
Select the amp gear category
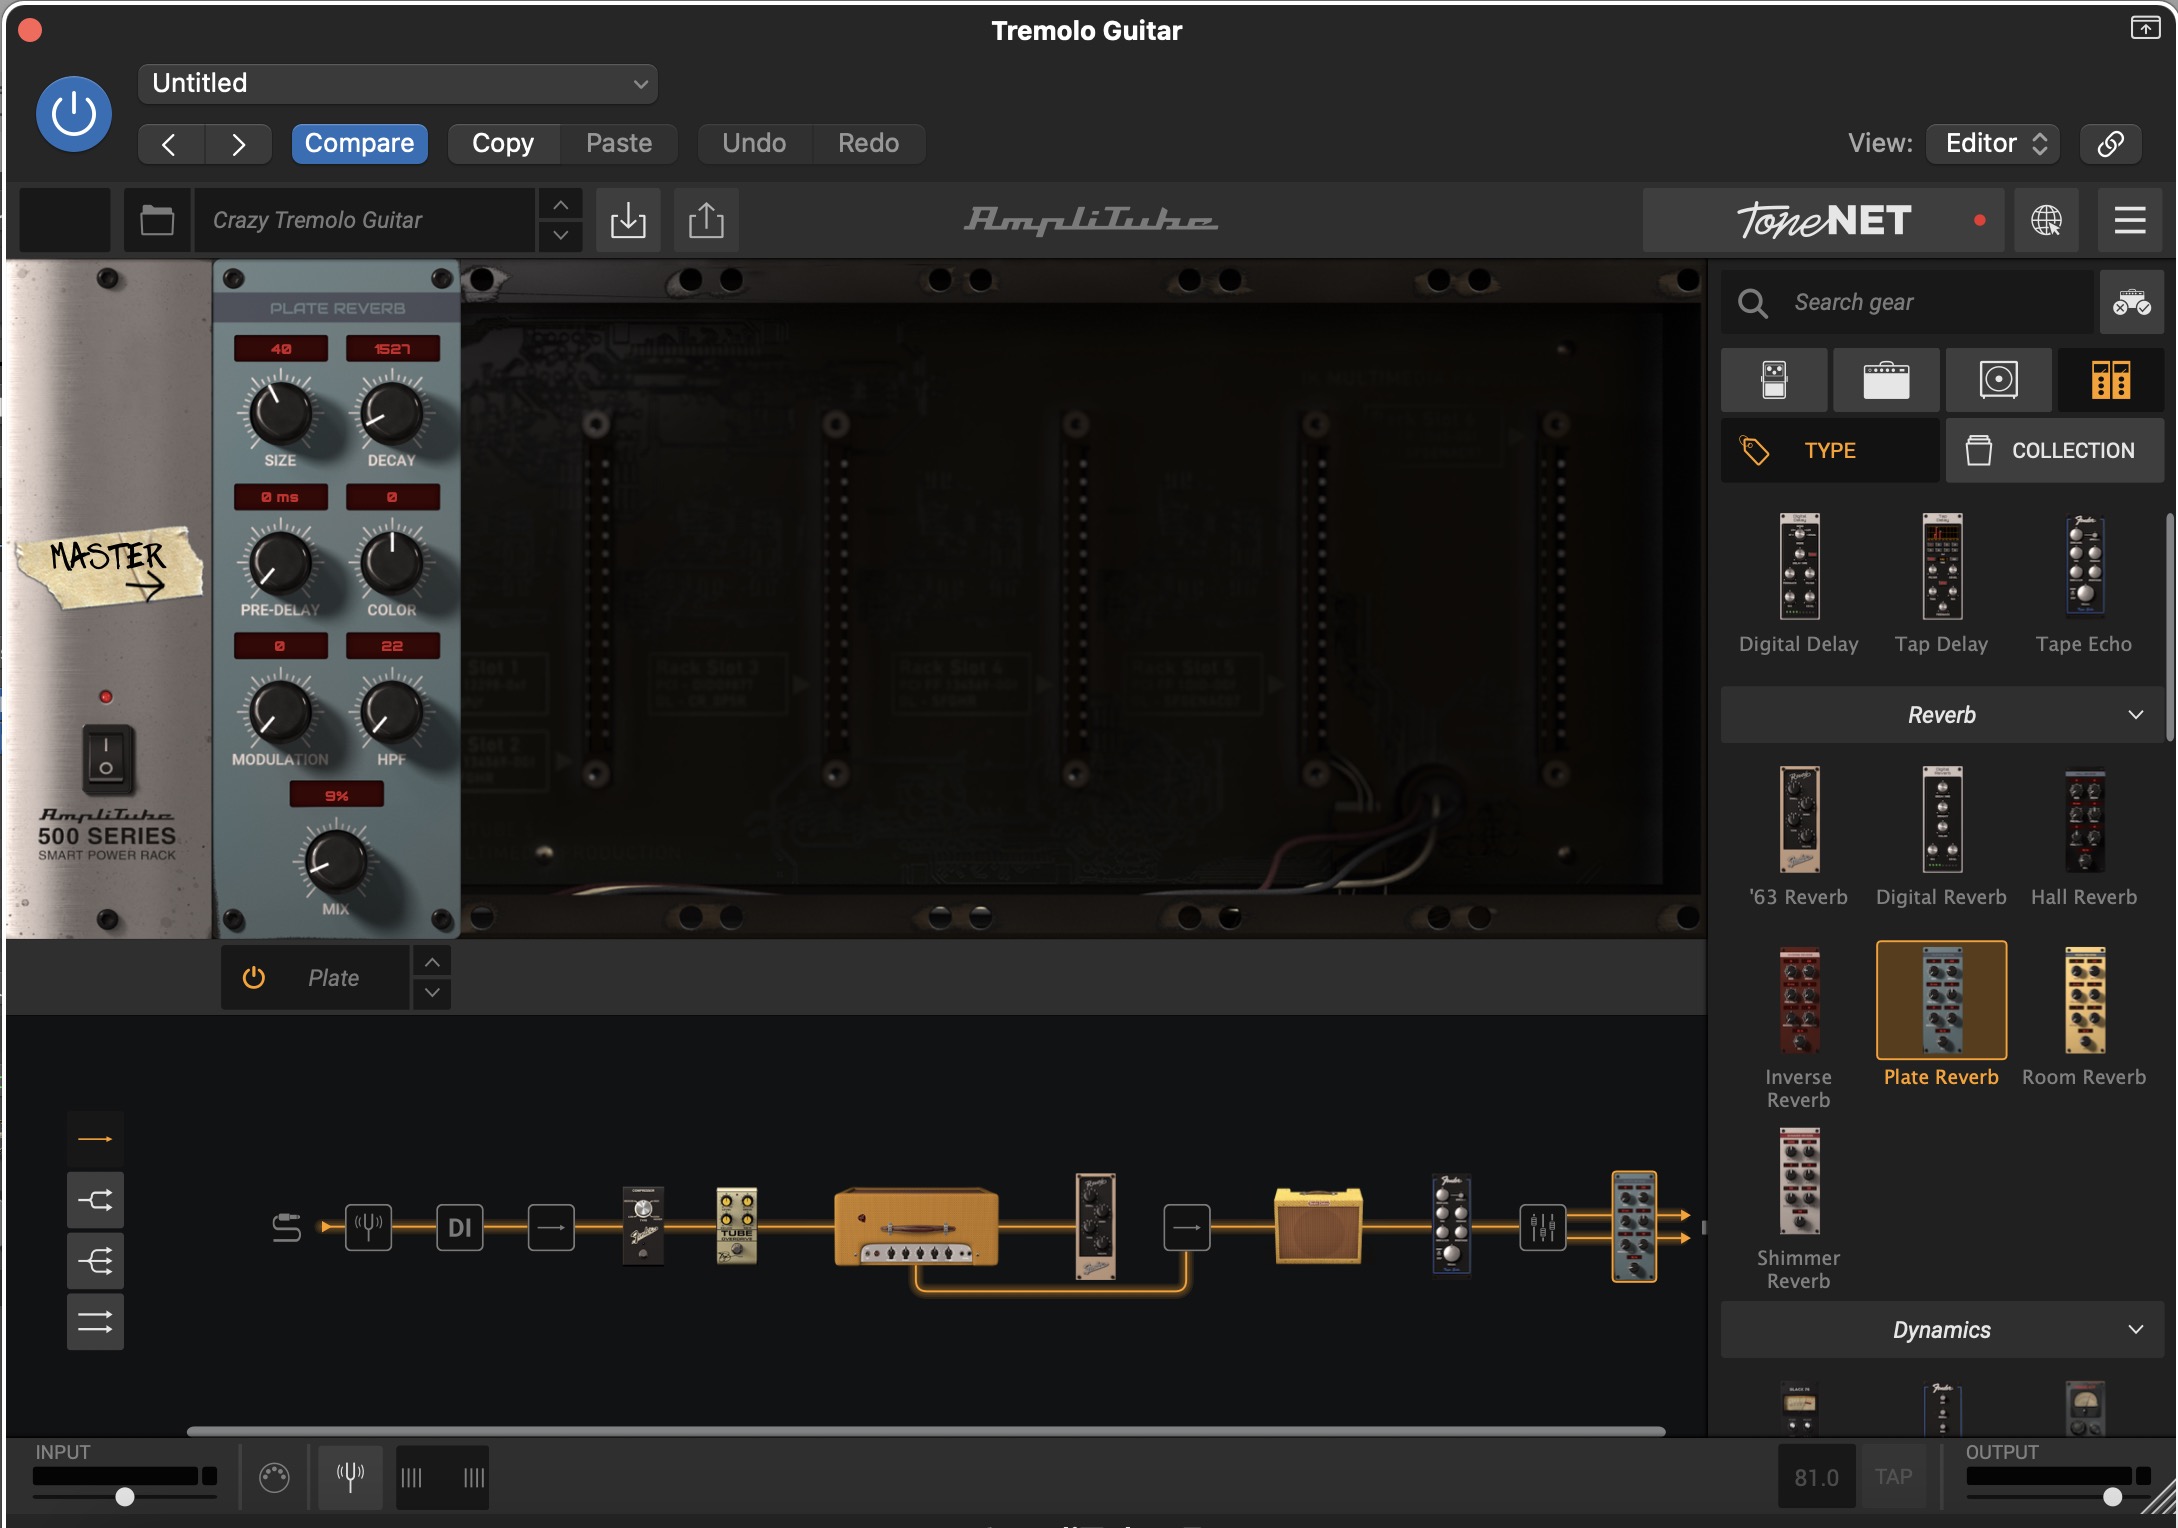coord(1886,380)
